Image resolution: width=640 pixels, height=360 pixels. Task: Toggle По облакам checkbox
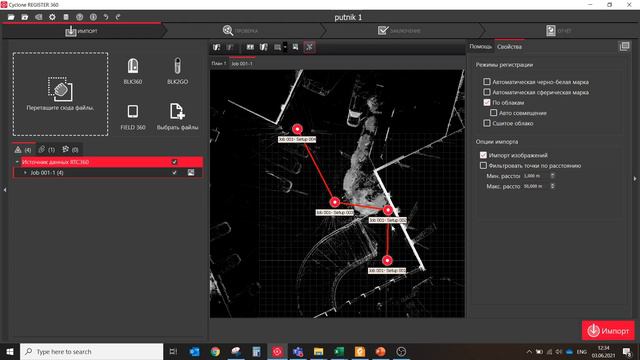tap(487, 102)
